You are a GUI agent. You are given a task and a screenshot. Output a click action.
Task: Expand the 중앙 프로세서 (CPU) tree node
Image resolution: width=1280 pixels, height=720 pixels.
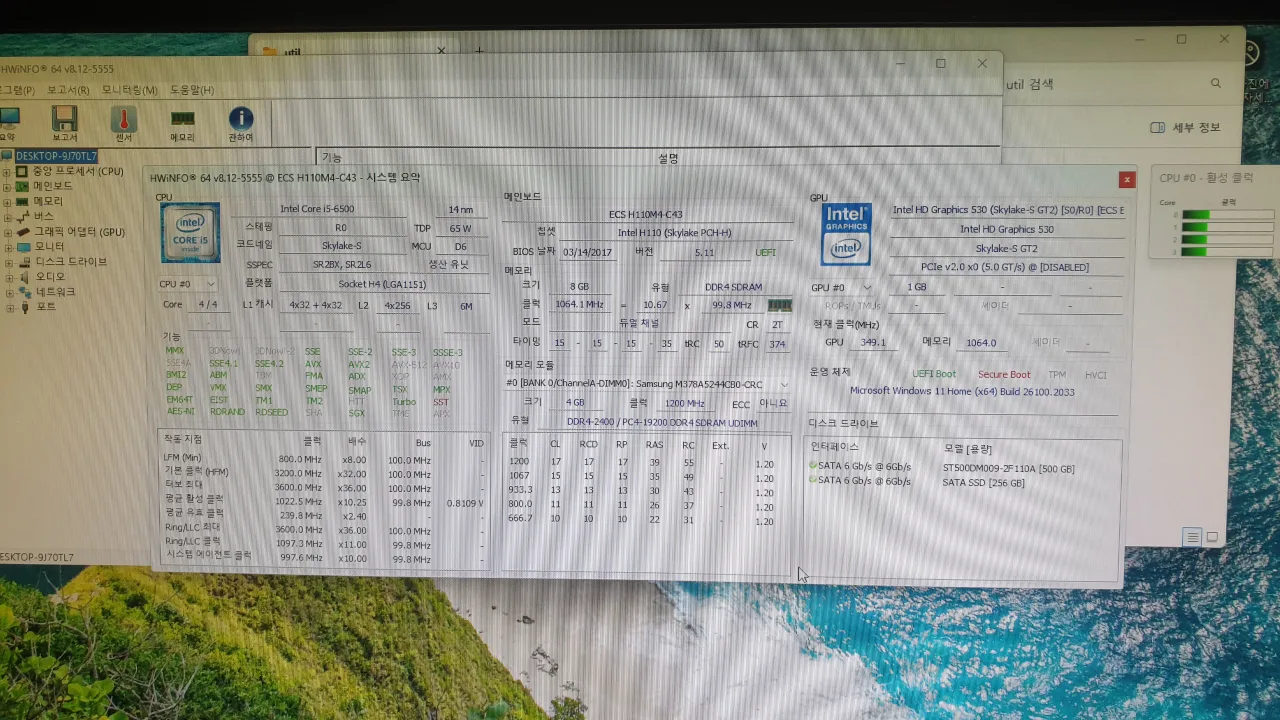[7, 171]
